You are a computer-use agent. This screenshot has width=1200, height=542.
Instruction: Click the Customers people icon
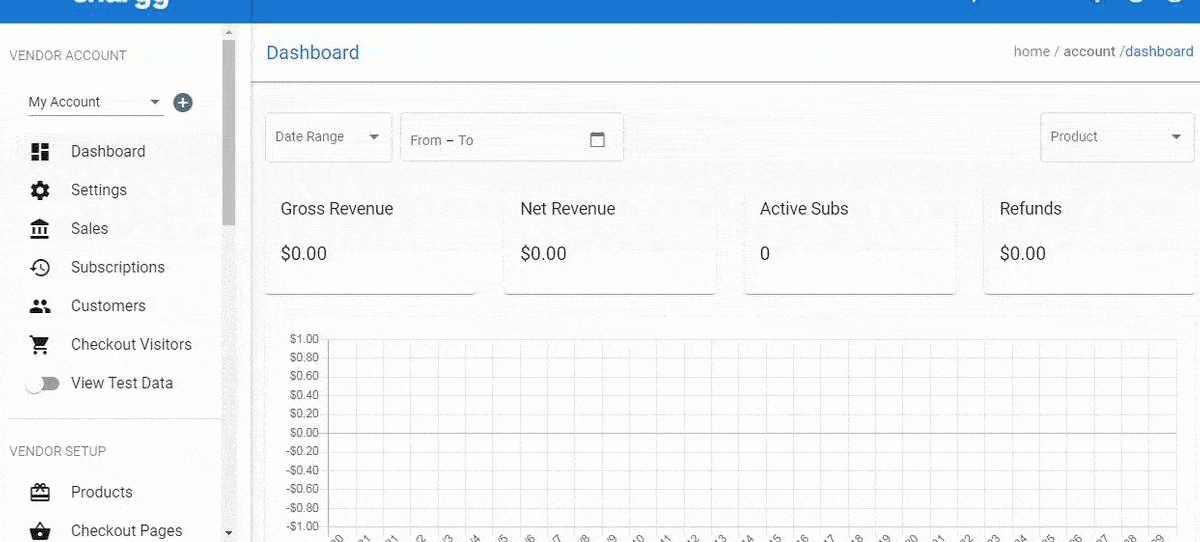[40, 306]
